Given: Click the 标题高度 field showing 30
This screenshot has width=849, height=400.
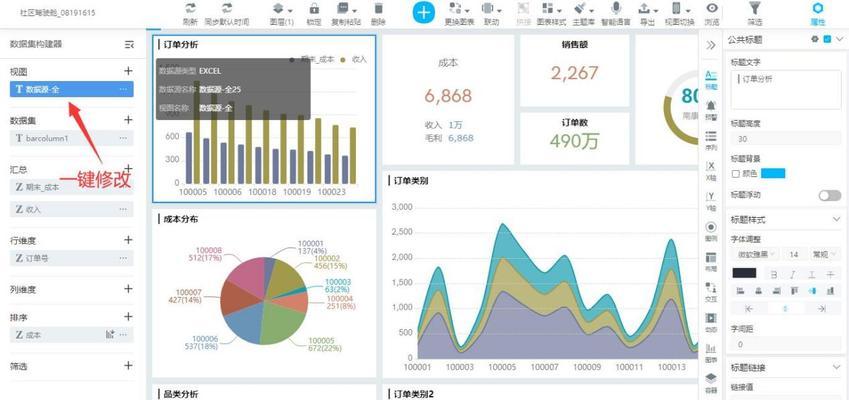Looking at the screenshot, I should (786, 139).
